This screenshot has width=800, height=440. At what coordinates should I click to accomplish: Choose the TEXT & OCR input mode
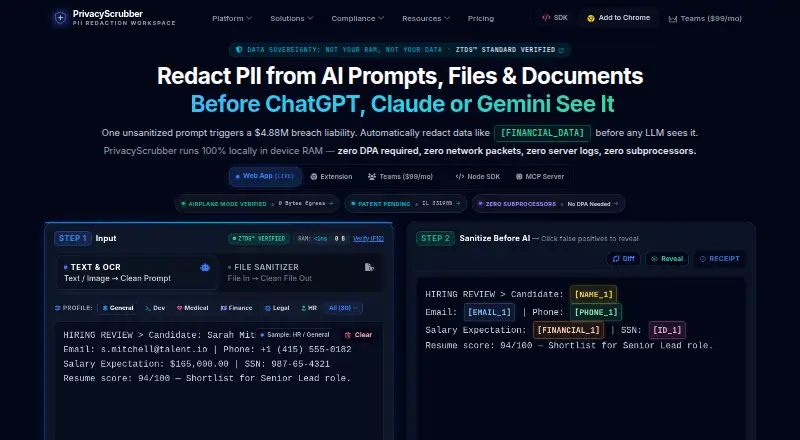pos(137,273)
